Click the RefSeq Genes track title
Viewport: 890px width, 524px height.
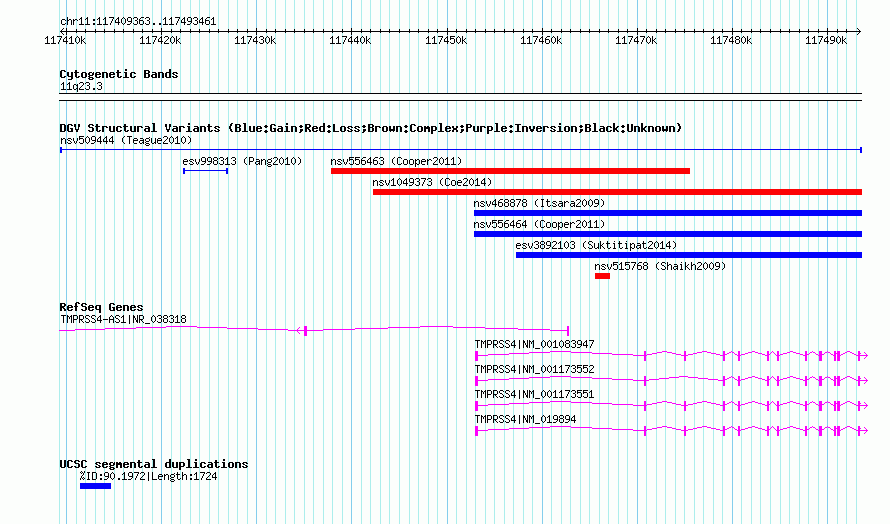(101, 307)
